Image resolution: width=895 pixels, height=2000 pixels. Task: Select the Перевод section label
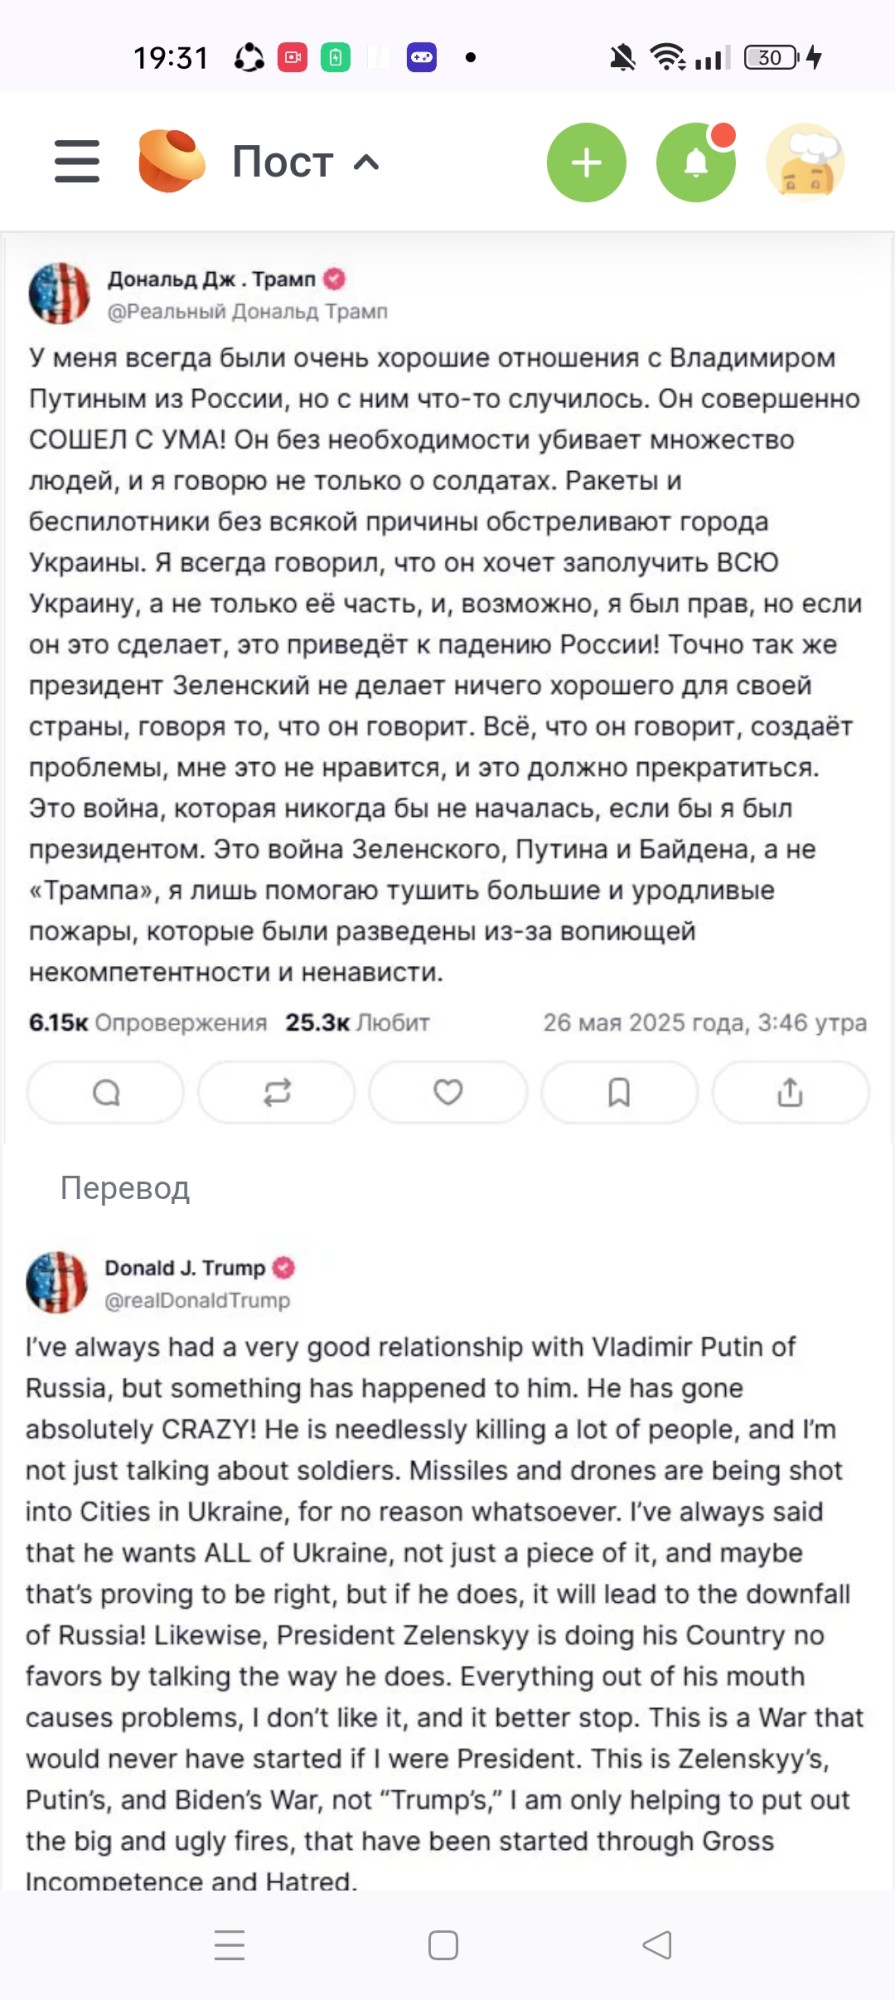tap(125, 1187)
